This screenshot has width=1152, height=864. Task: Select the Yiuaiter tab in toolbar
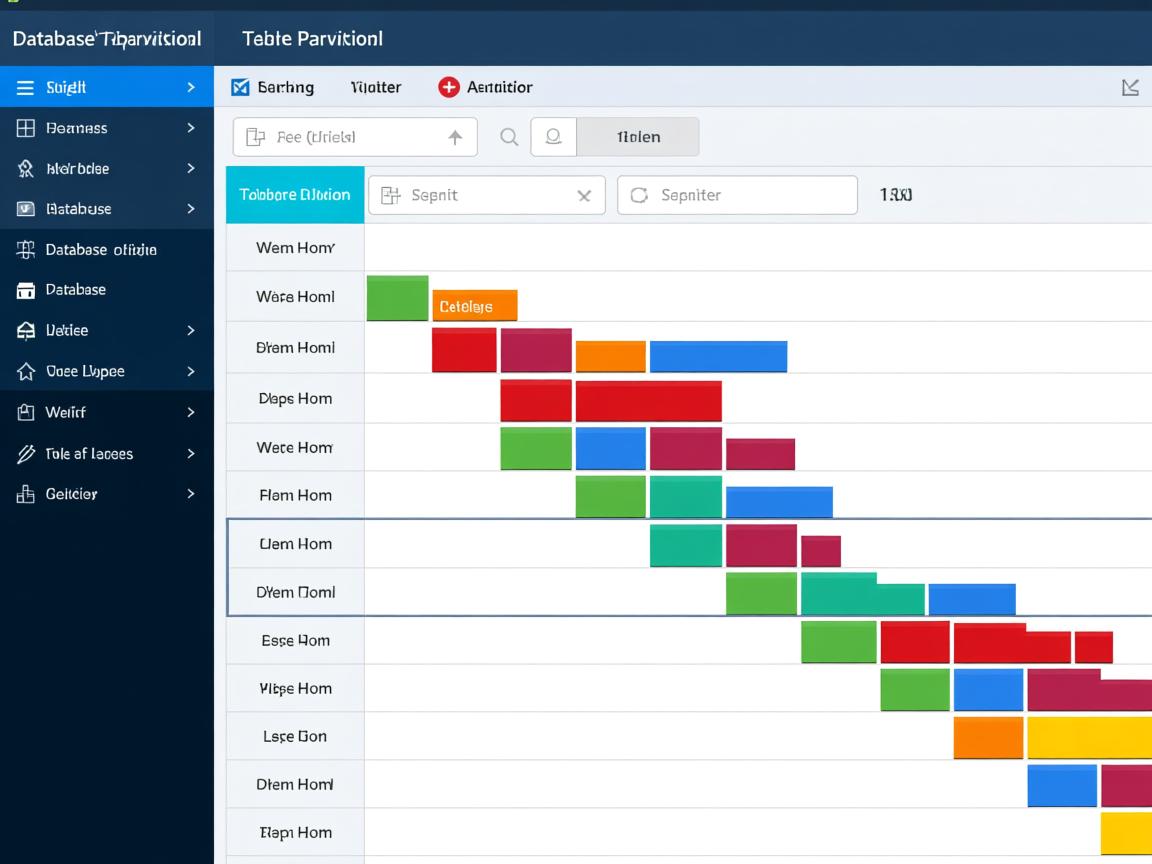pos(376,87)
